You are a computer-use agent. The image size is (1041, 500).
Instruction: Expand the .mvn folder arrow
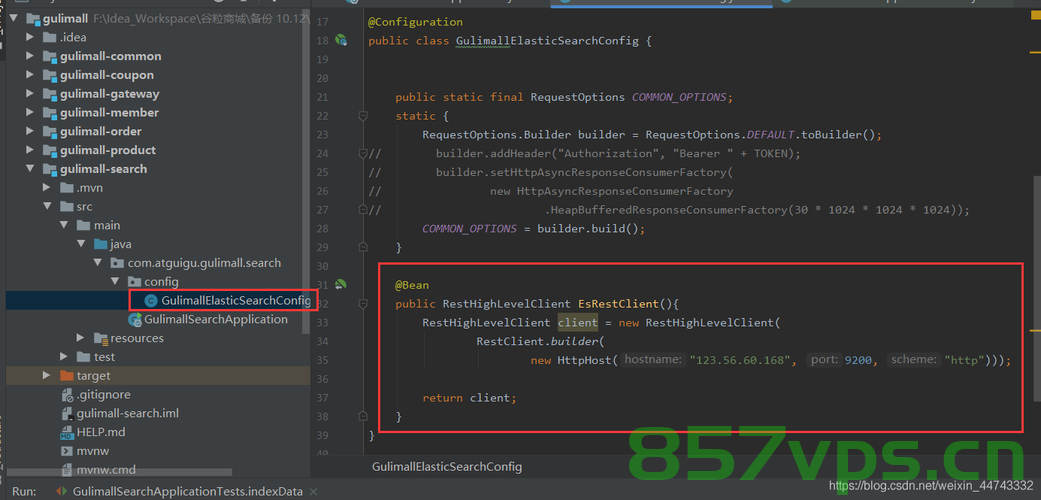pos(47,188)
